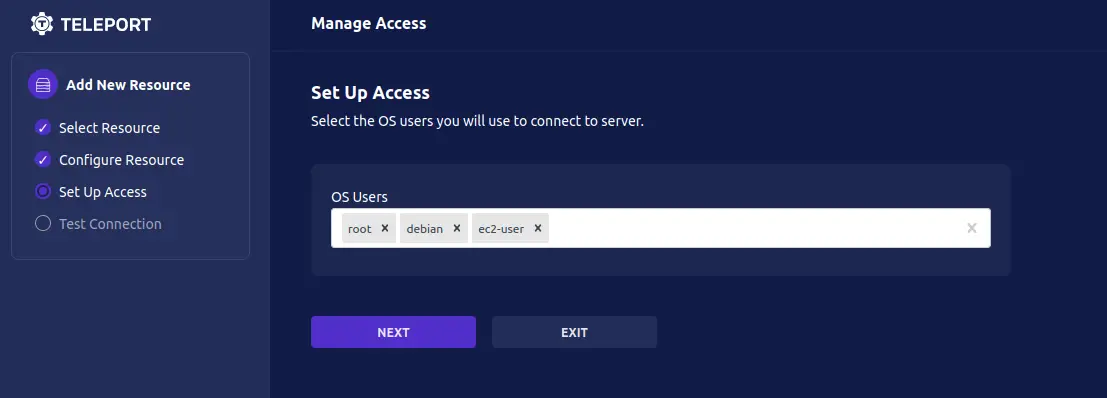This screenshot has width=1107, height=398.
Task: Remove the ec2-user tag
Action: [538, 228]
